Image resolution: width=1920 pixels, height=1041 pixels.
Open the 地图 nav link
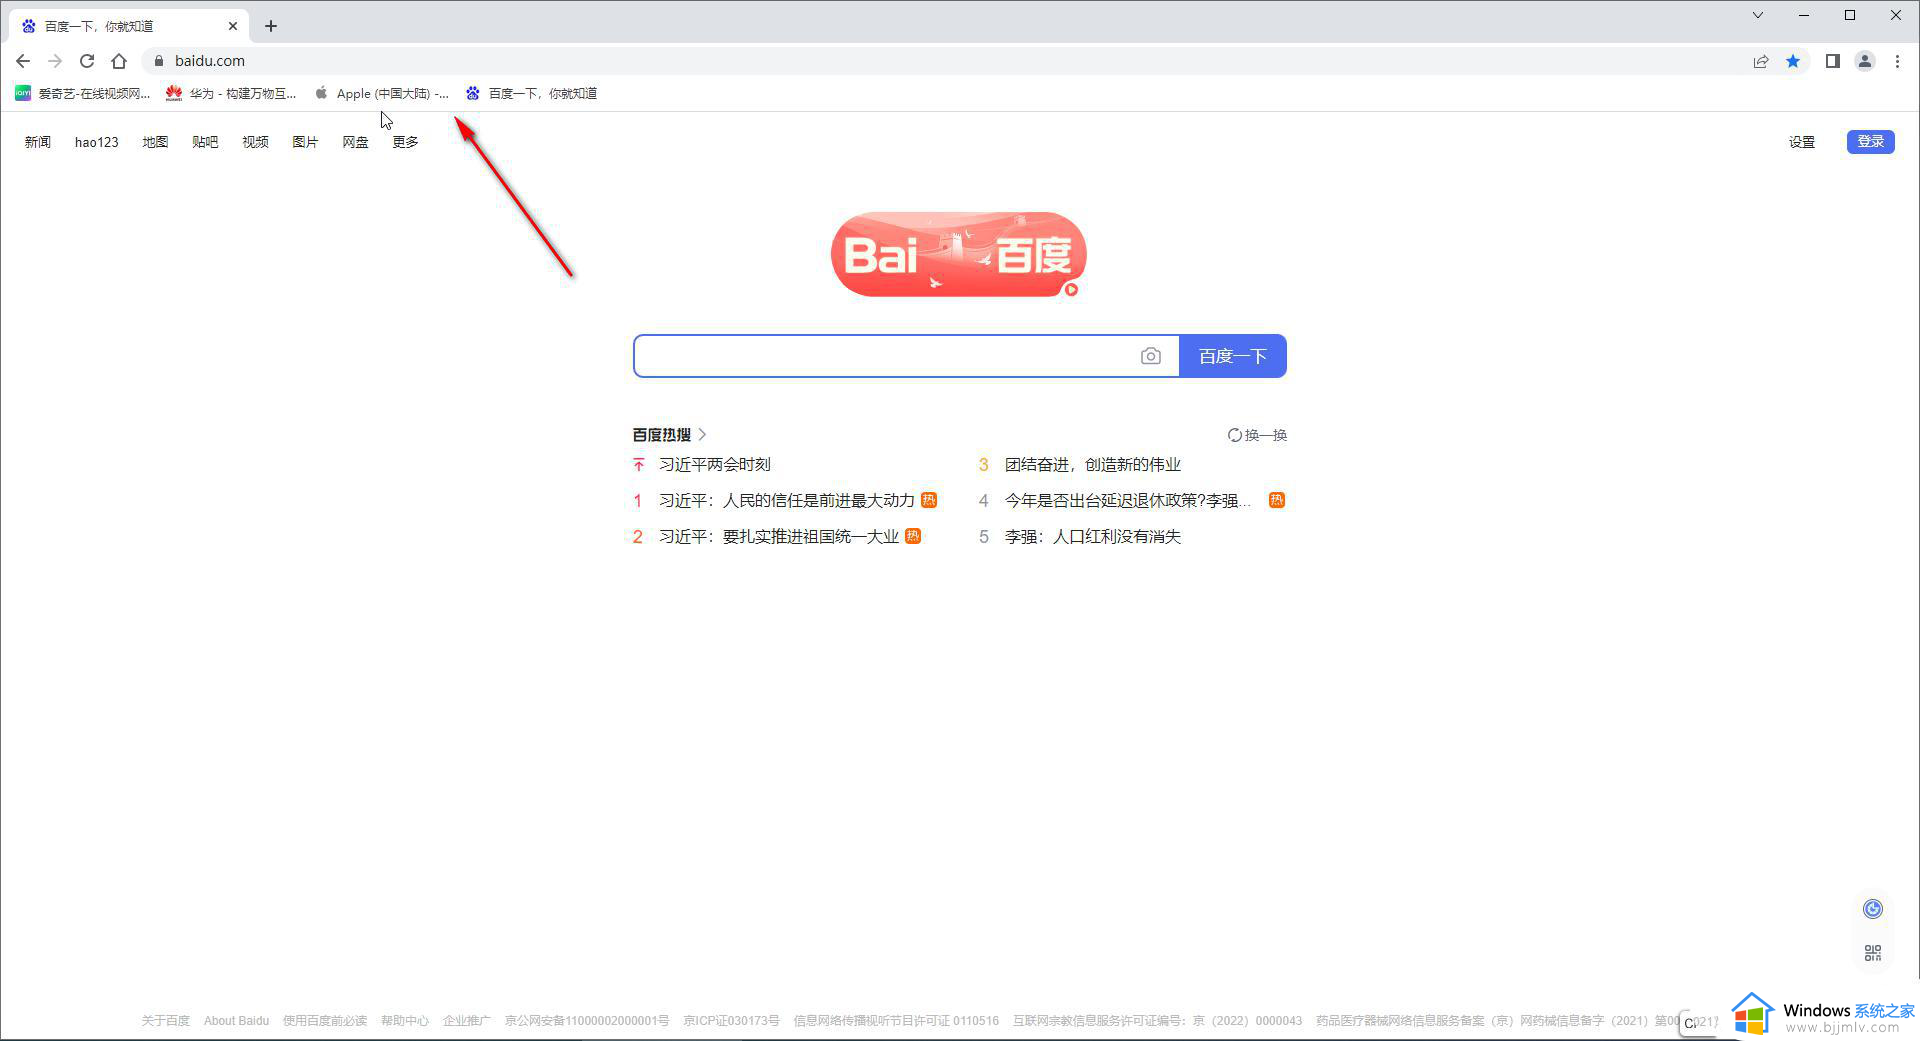(x=155, y=142)
